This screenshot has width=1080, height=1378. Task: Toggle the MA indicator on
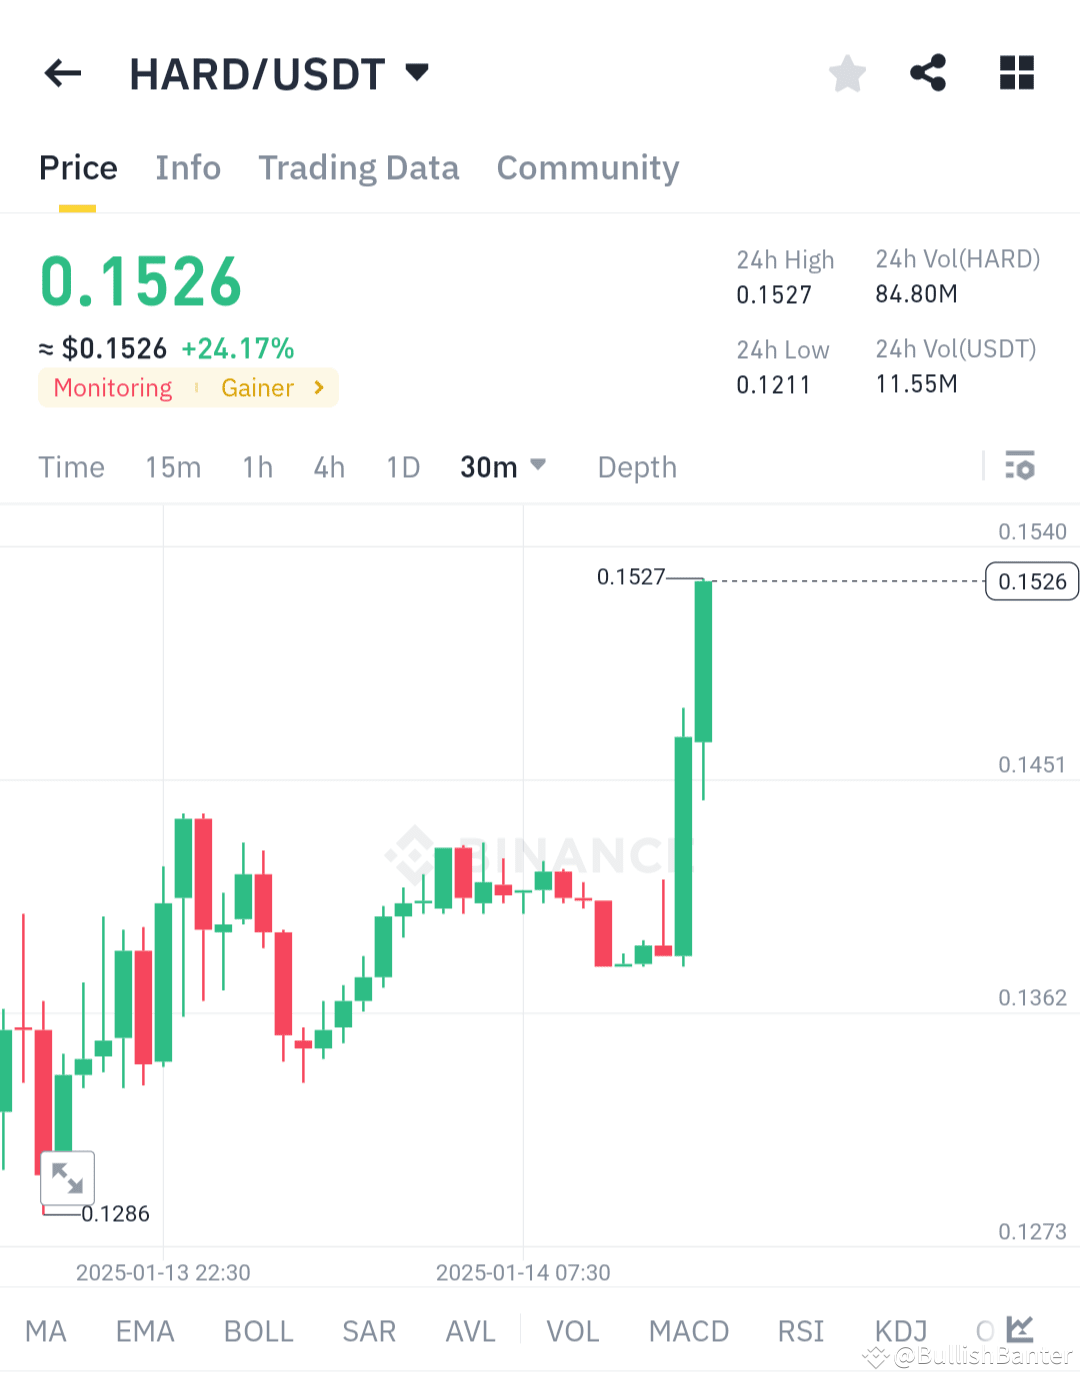pyautogui.click(x=46, y=1330)
